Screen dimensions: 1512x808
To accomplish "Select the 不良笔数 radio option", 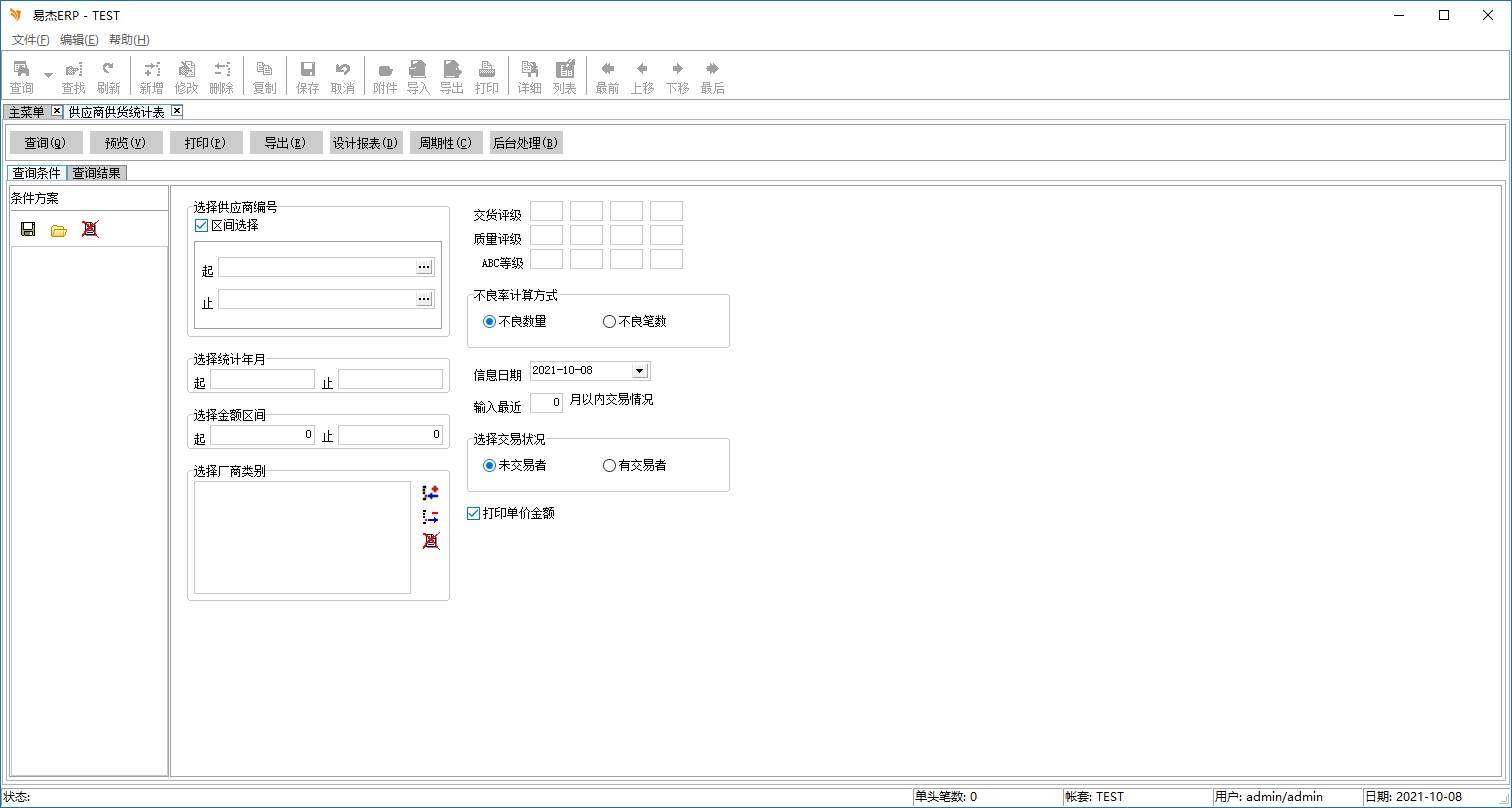I will [x=609, y=322].
